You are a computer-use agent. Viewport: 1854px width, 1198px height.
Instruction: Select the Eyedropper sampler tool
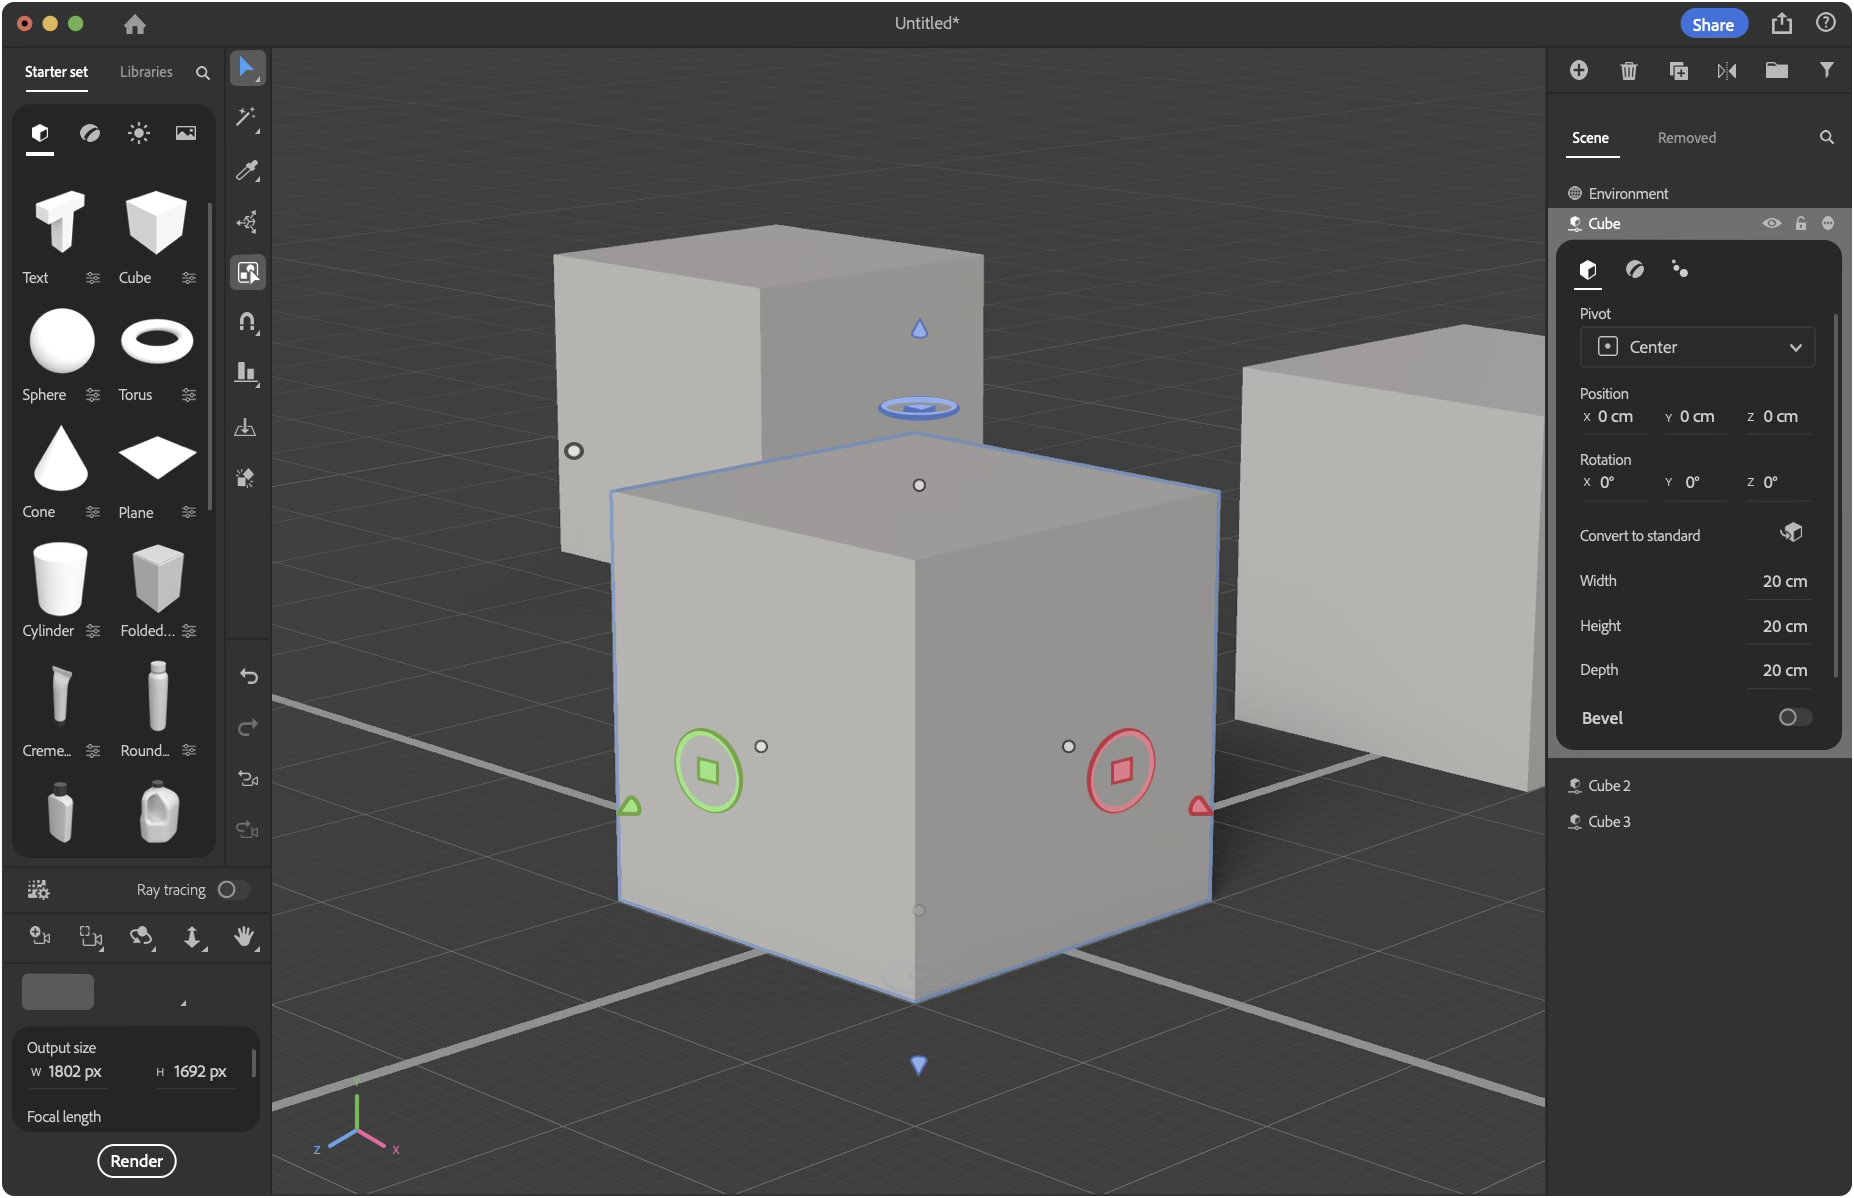246,170
